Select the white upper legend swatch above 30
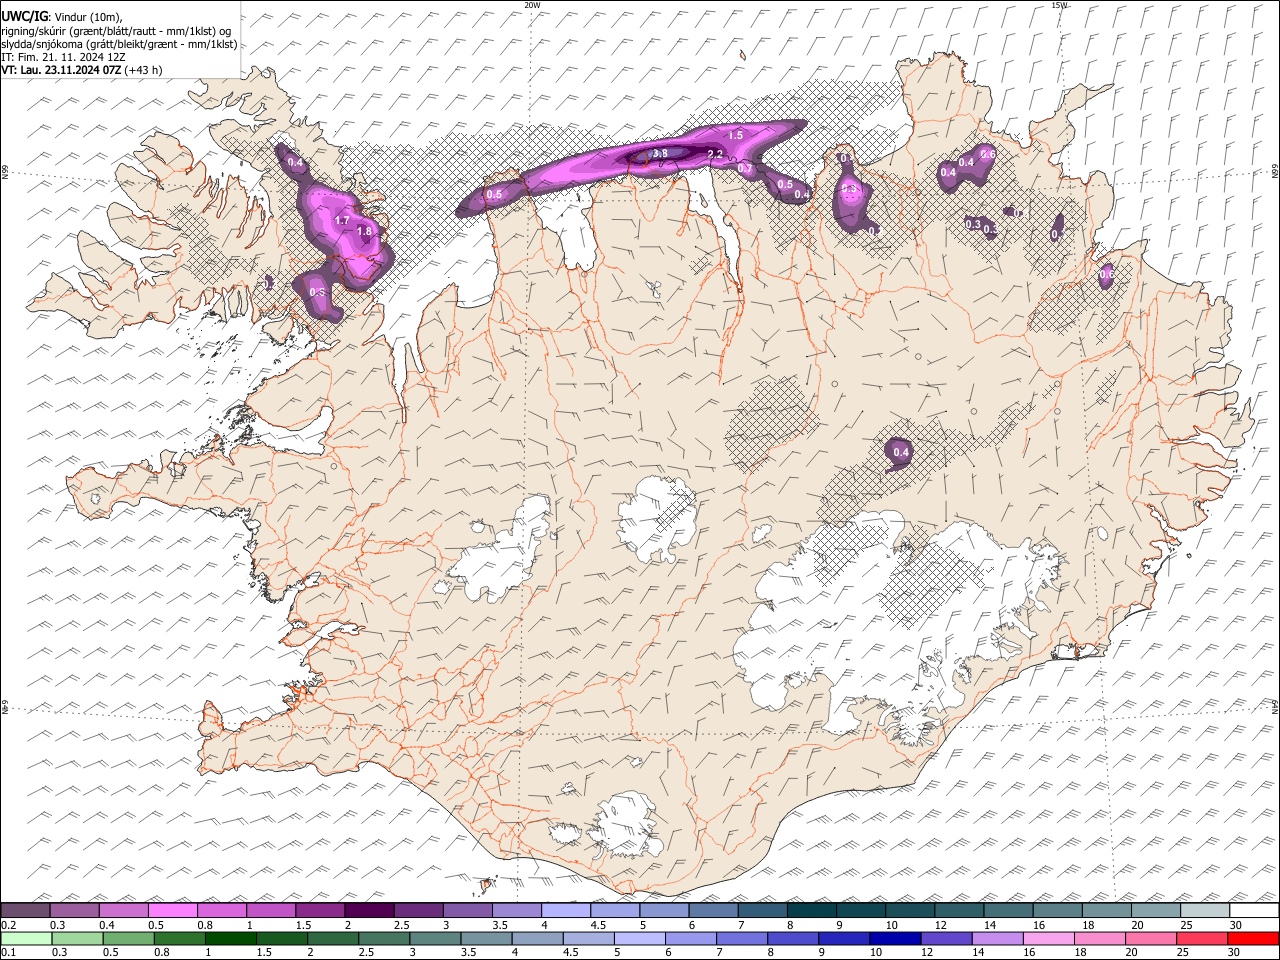 point(1255,910)
